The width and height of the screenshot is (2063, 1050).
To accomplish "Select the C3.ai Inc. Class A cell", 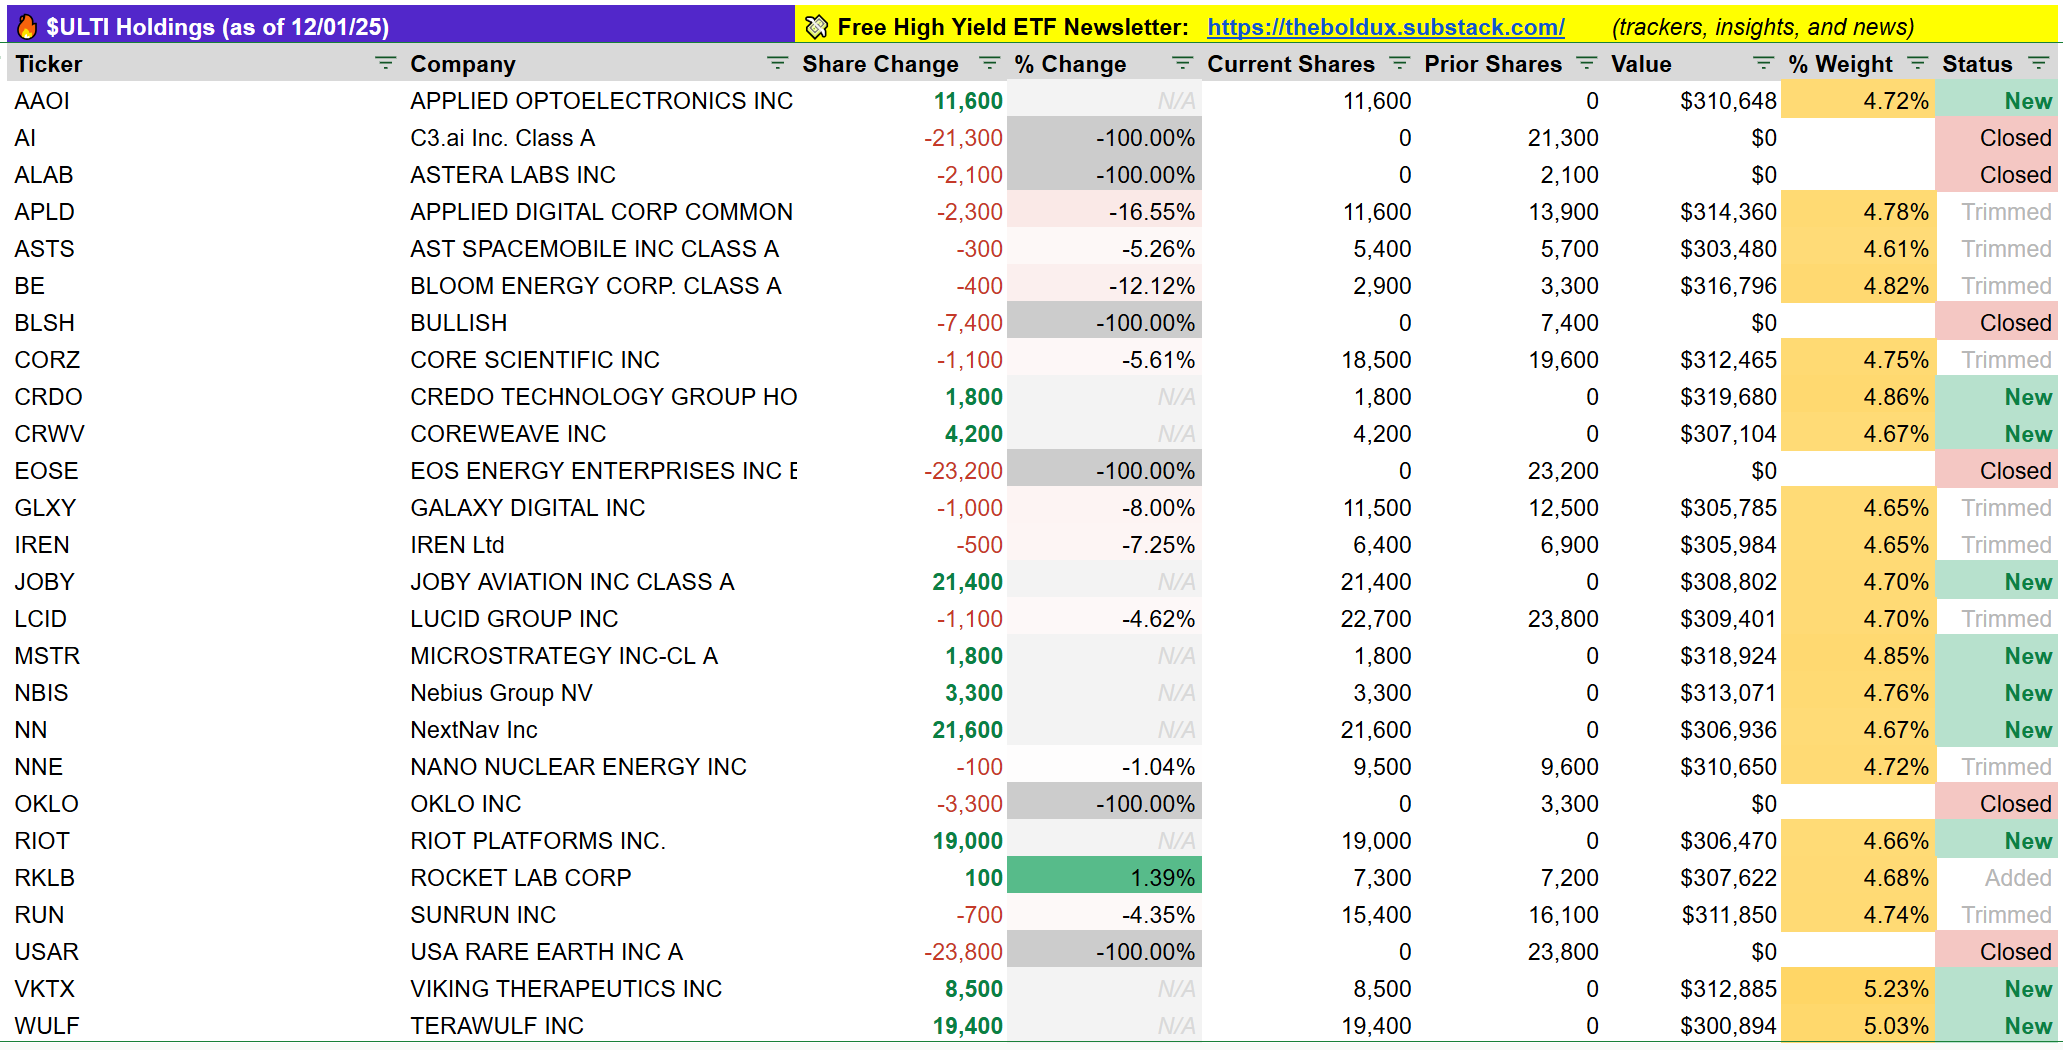I will tap(598, 138).
